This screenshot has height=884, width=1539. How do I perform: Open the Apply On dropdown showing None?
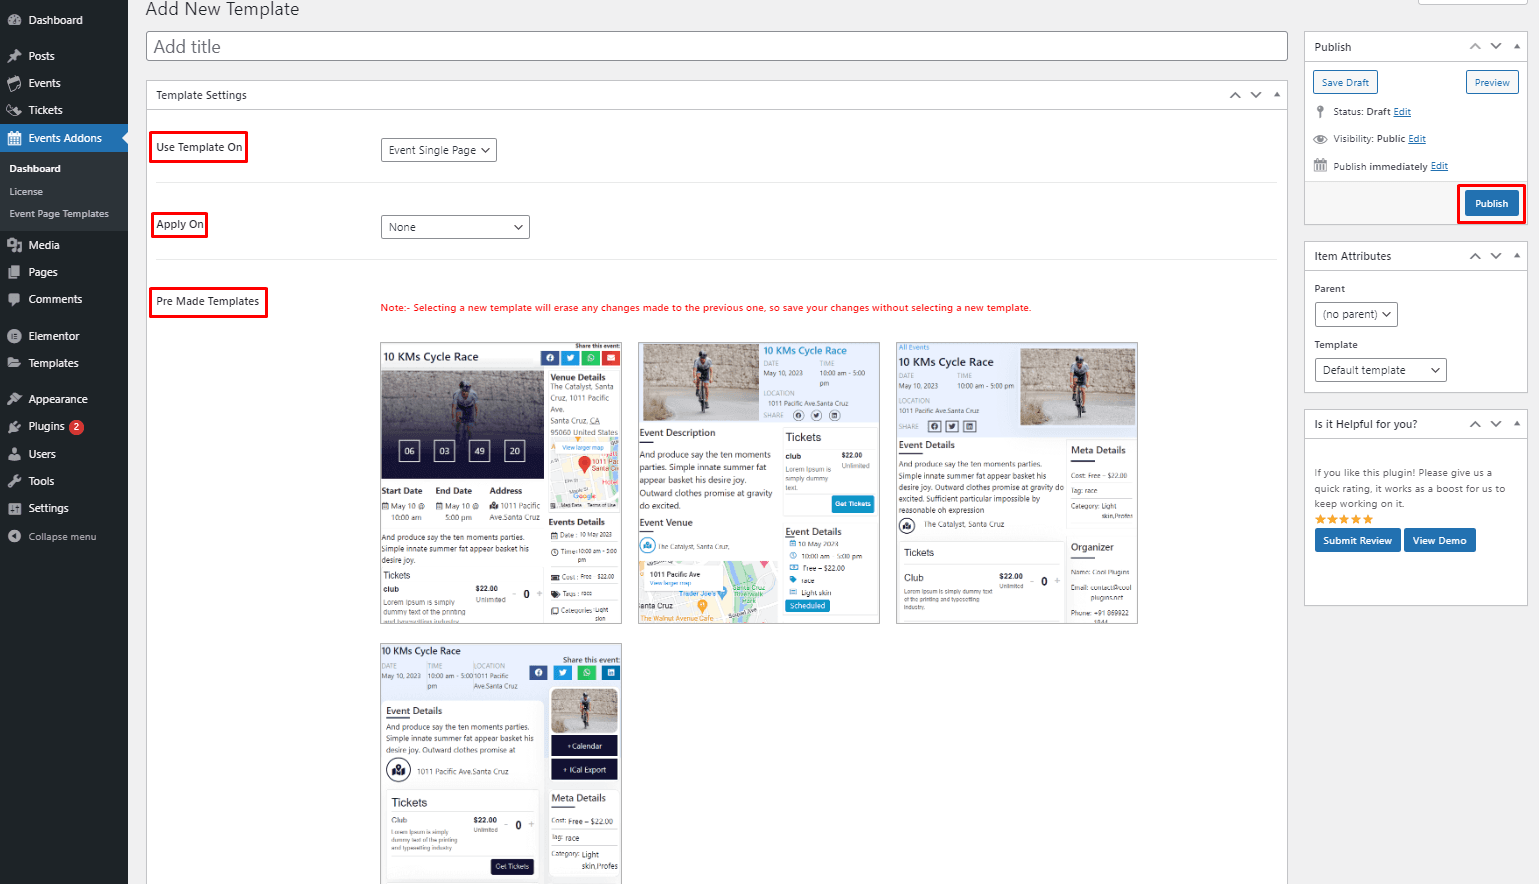click(x=455, y=227)
